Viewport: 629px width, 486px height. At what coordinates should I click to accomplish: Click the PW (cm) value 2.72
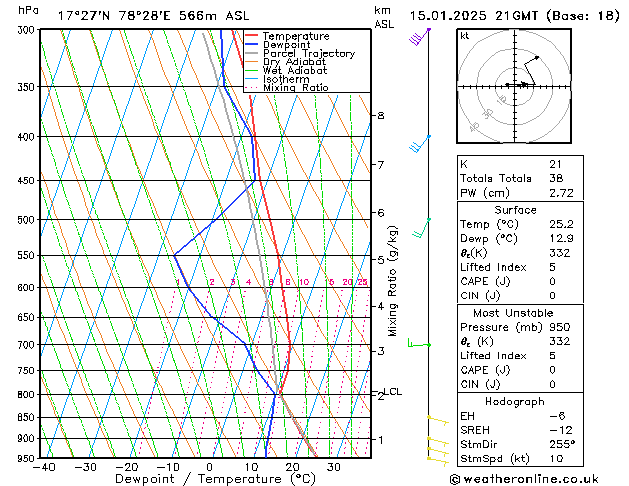[x=562, y=193]
